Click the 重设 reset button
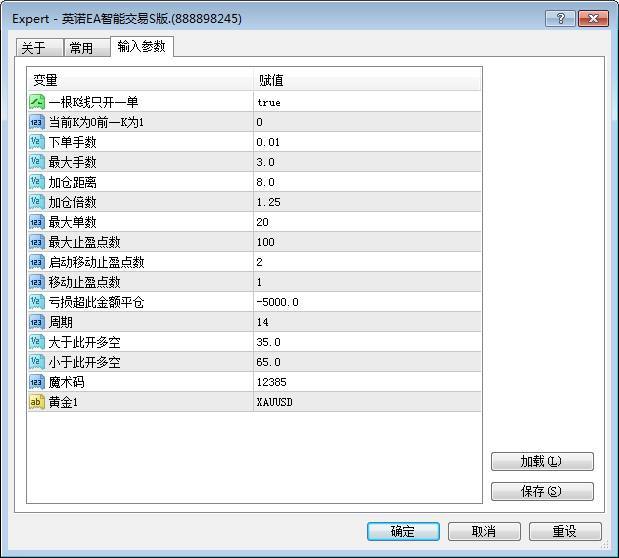 tap(565, 531)
